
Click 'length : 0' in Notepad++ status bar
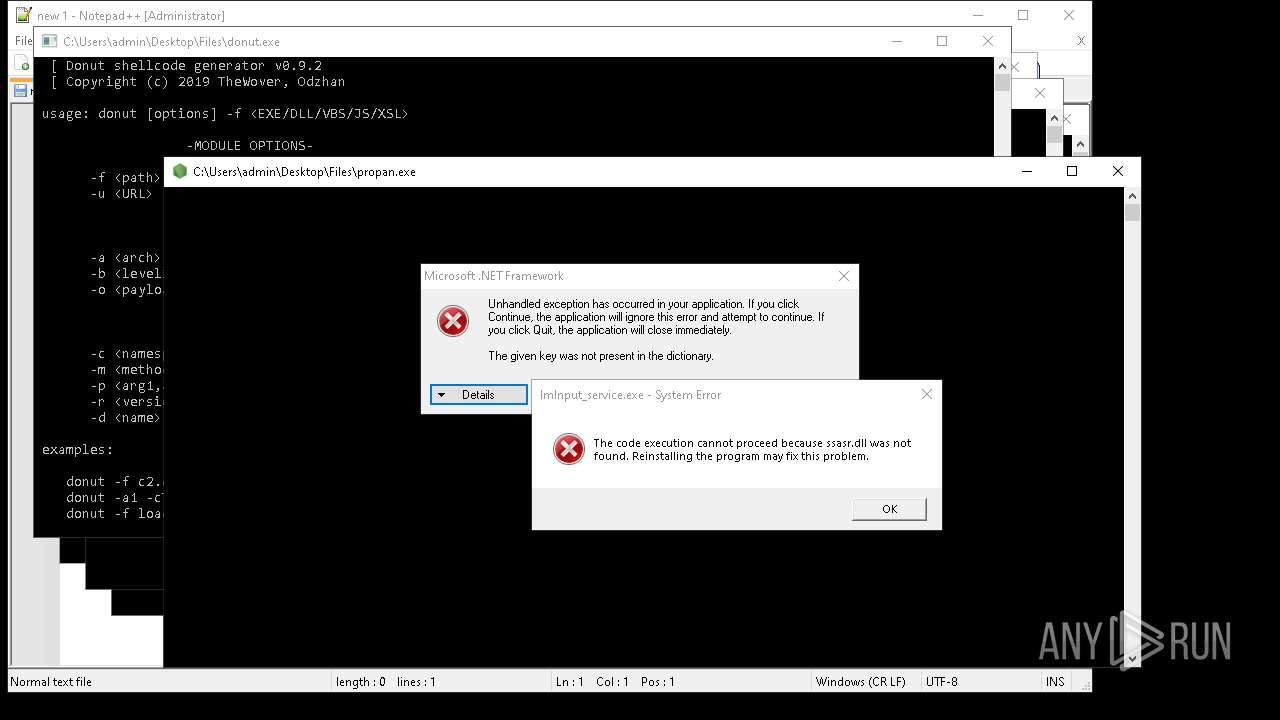361,682
